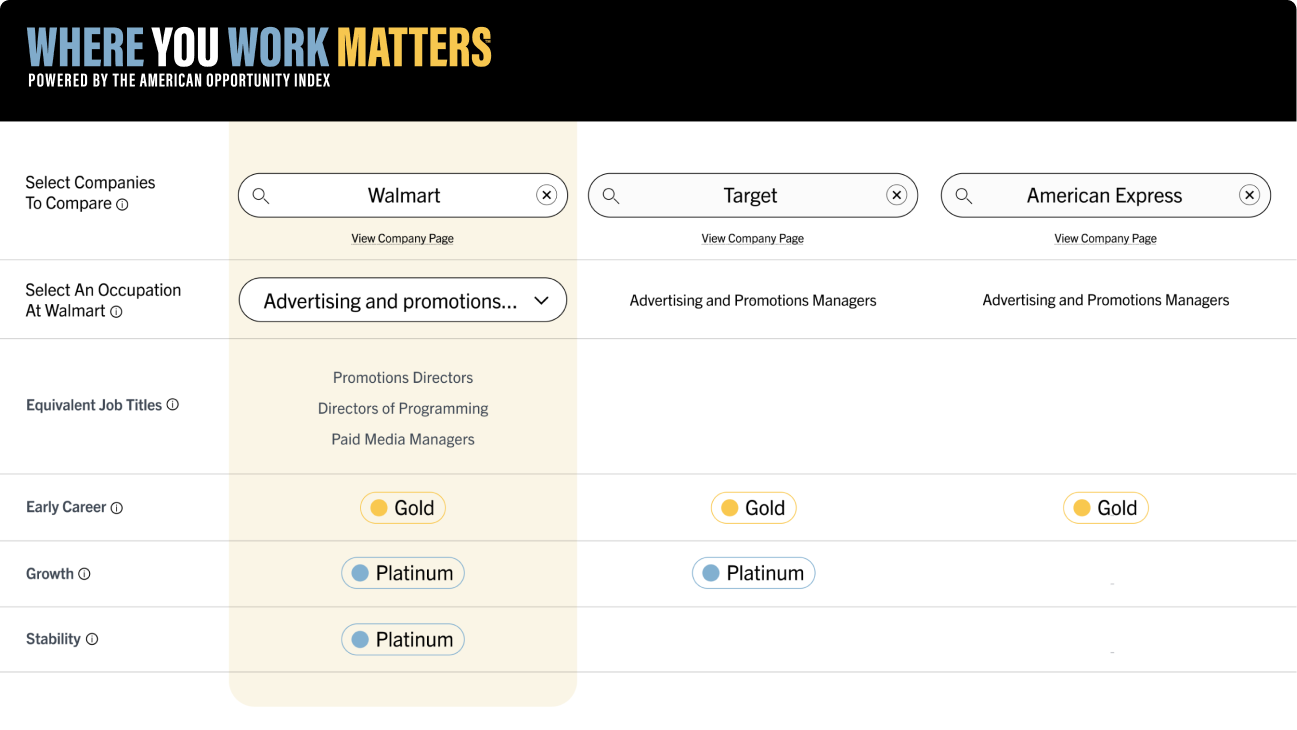Click Walmart's Platinum Stability badge
The height and width of the screenshot is (730, 1297).
pos(403,640)
